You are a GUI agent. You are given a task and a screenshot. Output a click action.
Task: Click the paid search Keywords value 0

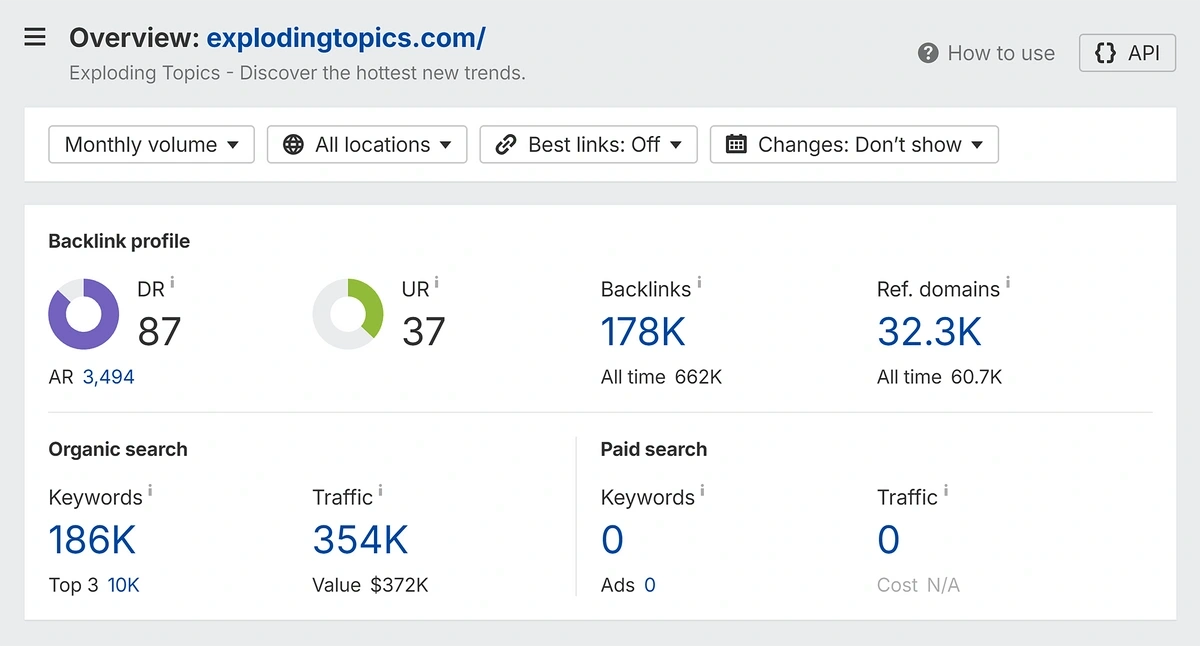coord(612,540)
